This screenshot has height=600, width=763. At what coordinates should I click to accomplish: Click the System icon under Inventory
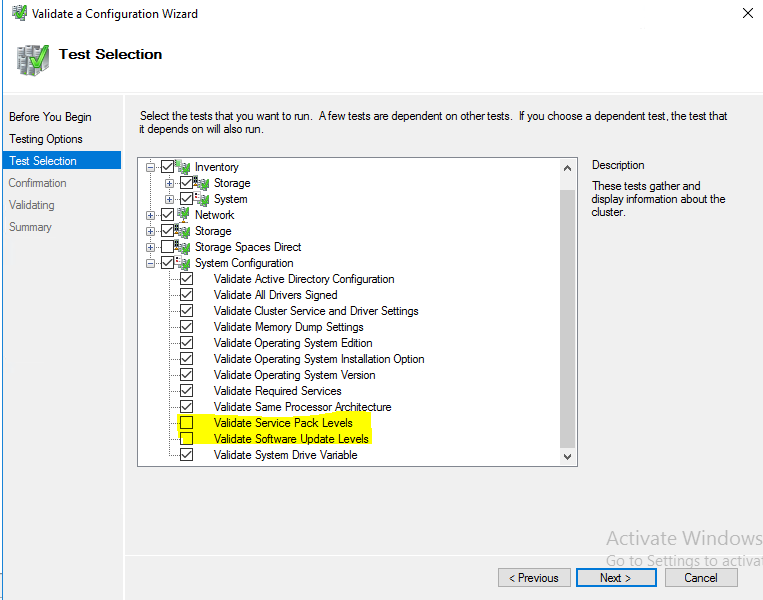[x=202, y=199]
